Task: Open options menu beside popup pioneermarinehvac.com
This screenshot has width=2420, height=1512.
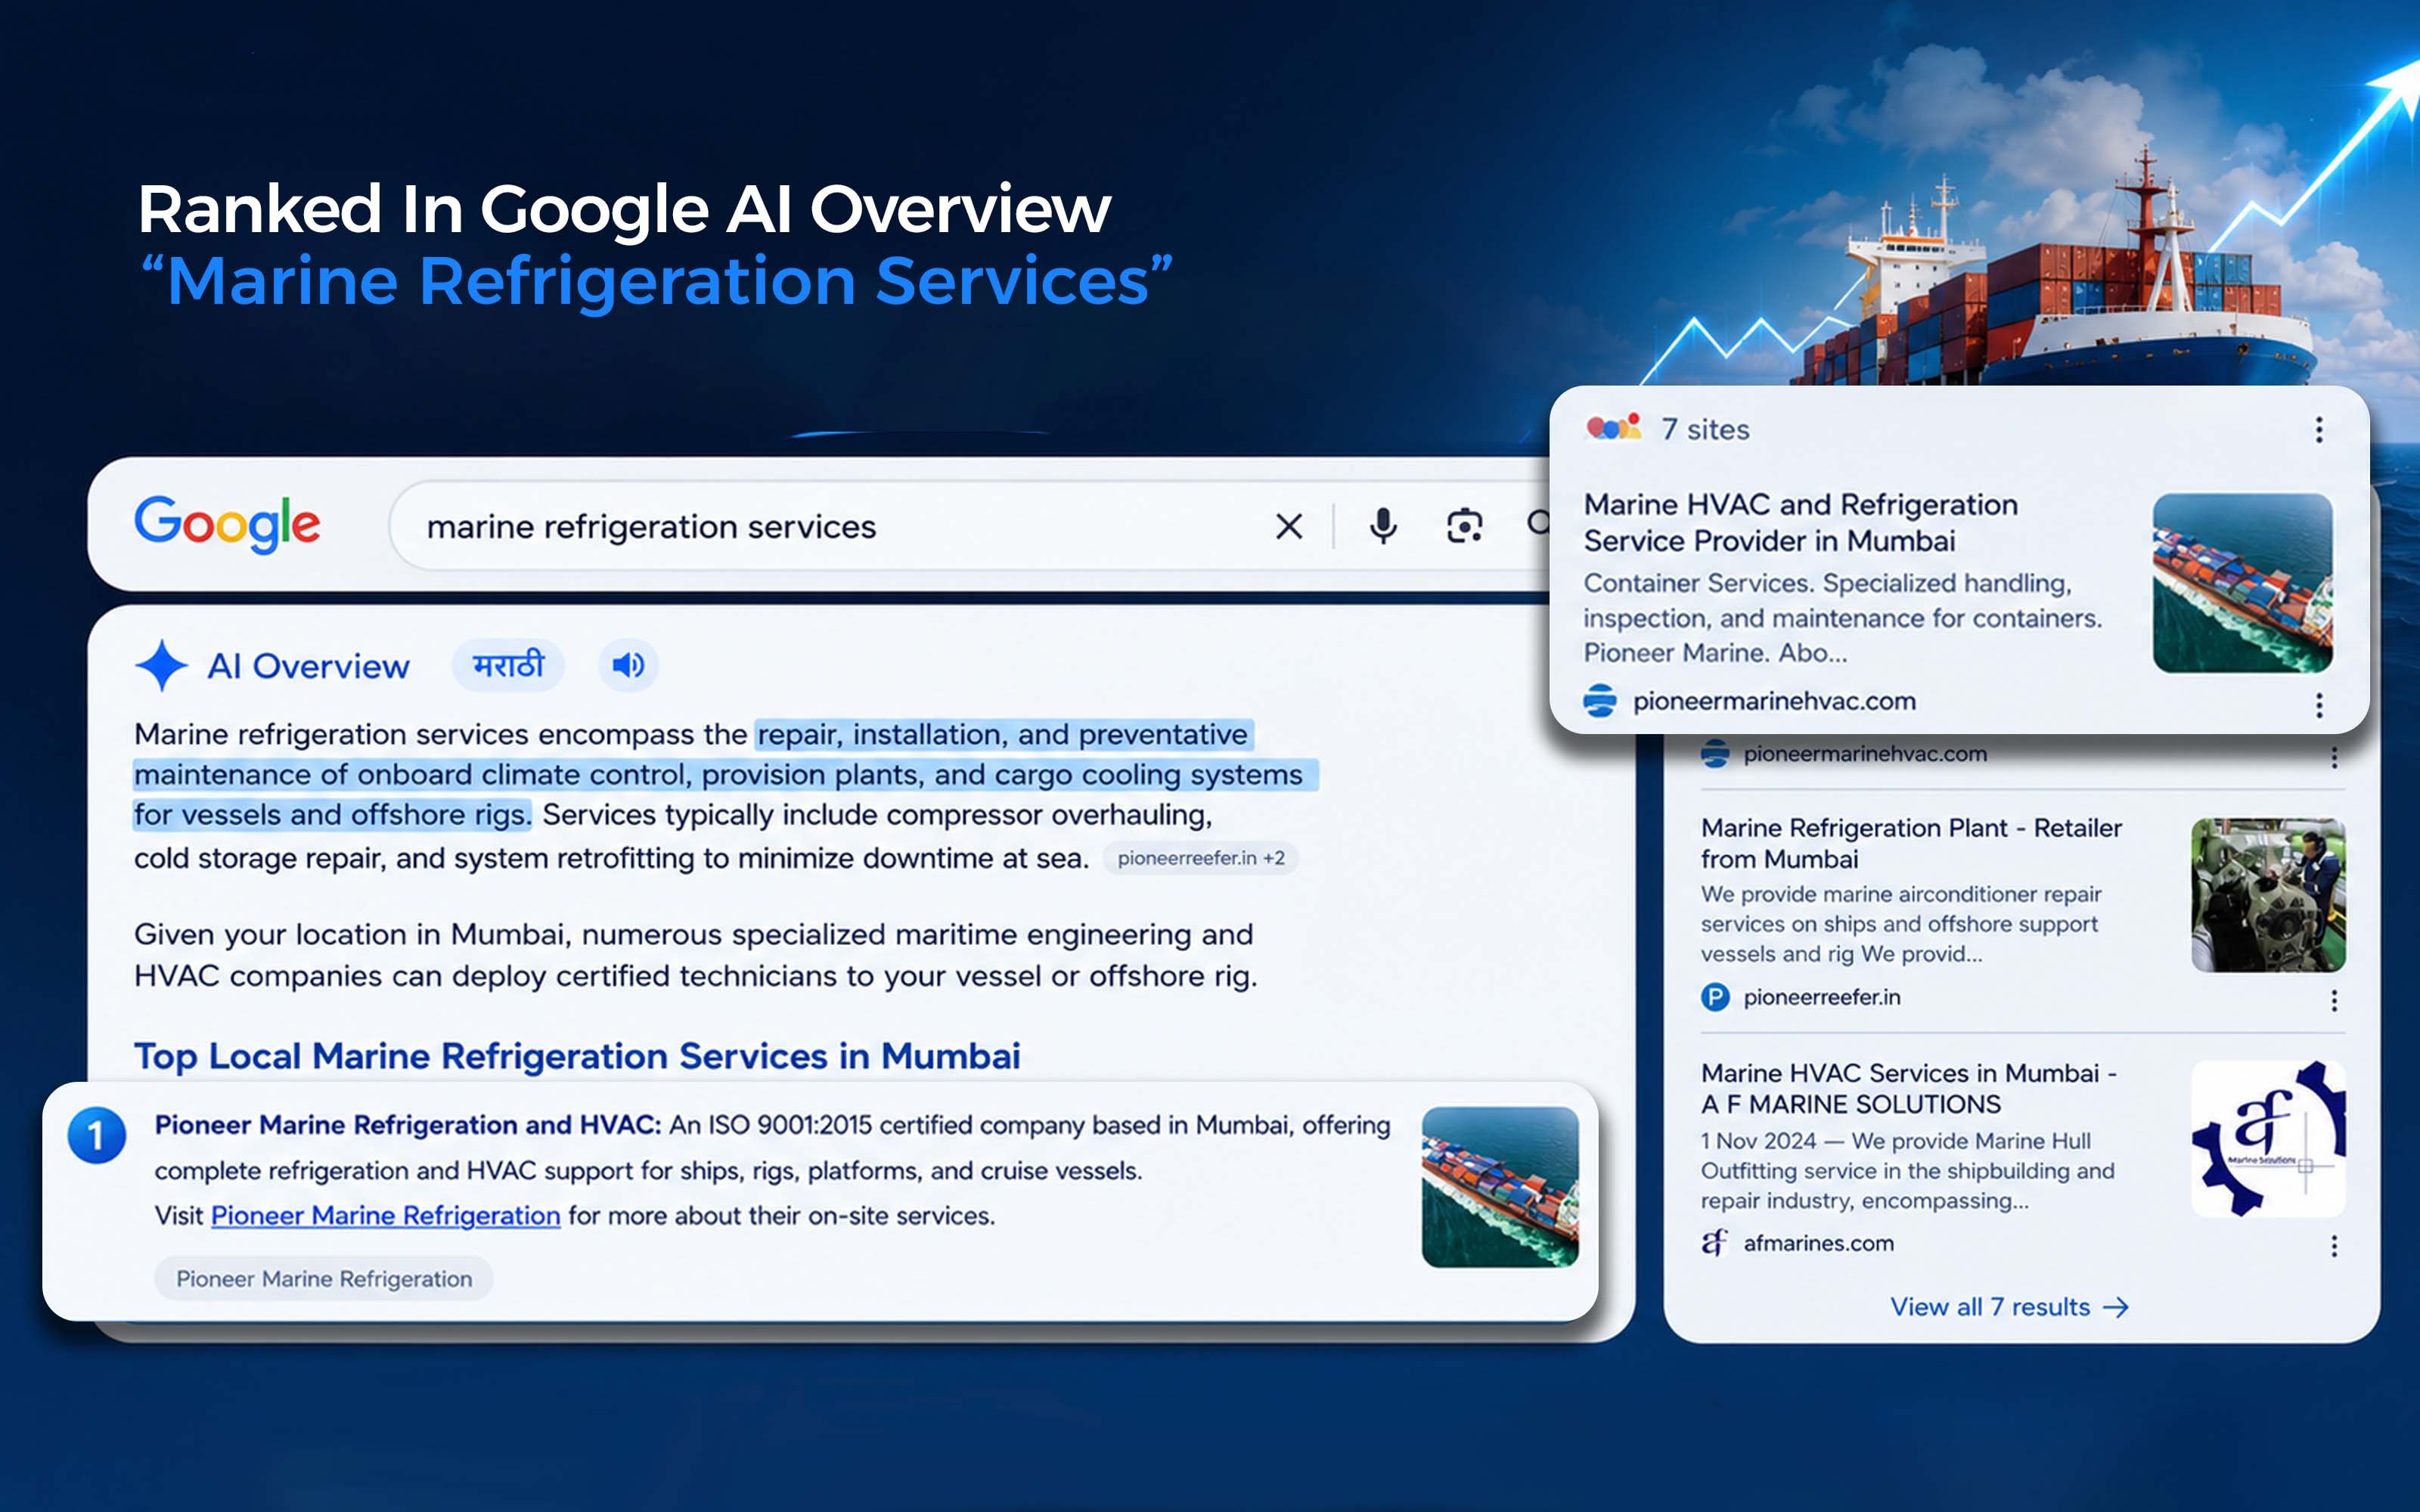Action: pos(2318,705)
